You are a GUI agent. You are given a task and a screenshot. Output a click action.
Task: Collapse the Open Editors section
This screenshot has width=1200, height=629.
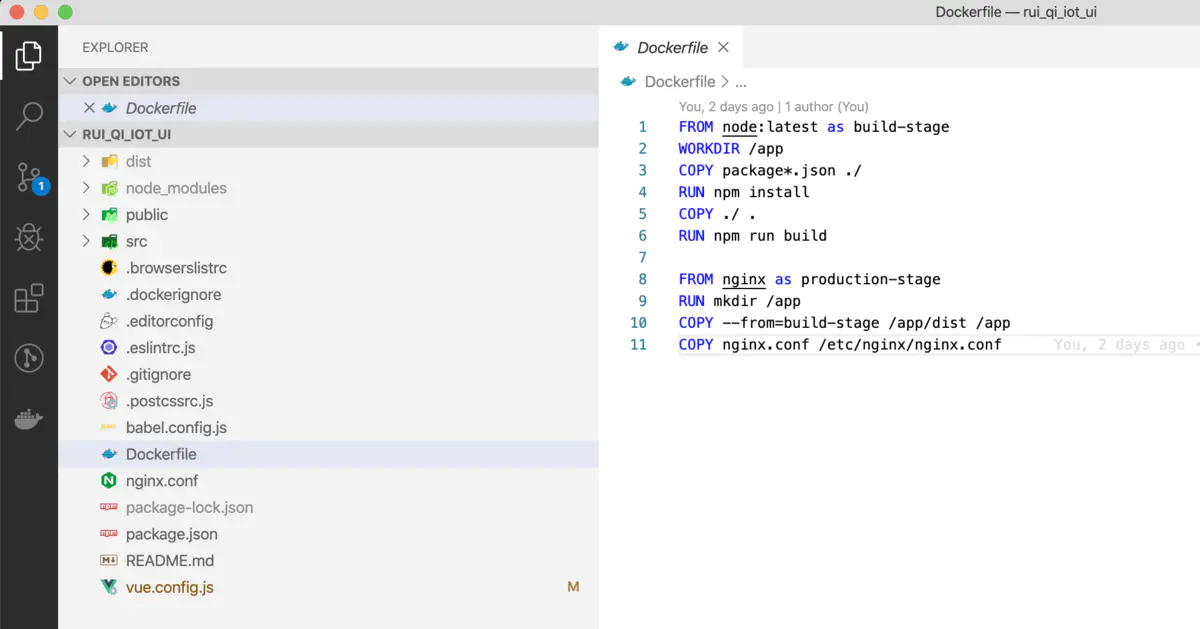click(69, 81)
